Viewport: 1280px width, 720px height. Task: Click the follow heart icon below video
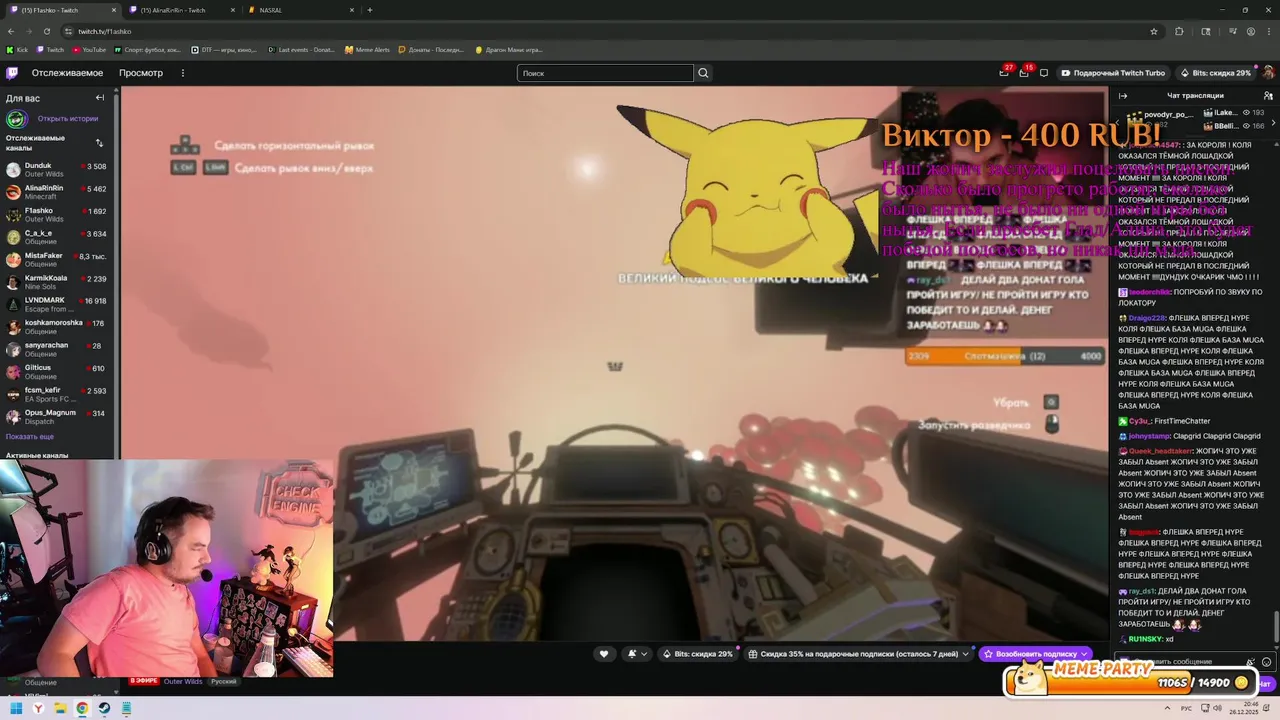click(603, 654)
